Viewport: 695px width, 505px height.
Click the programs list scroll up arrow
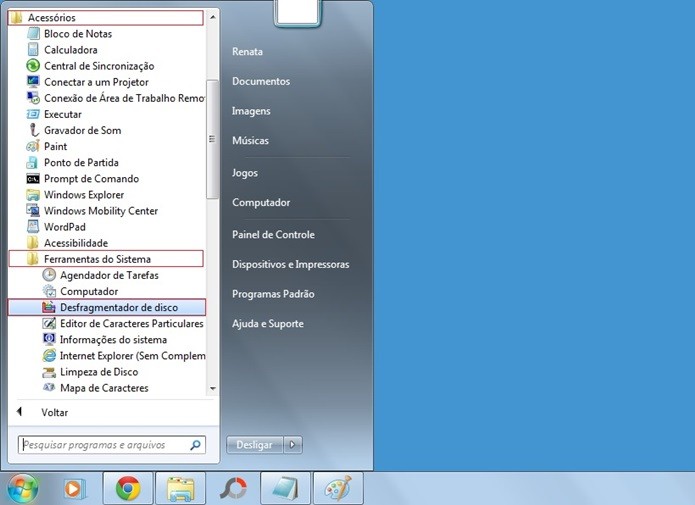tap(213, 17)
